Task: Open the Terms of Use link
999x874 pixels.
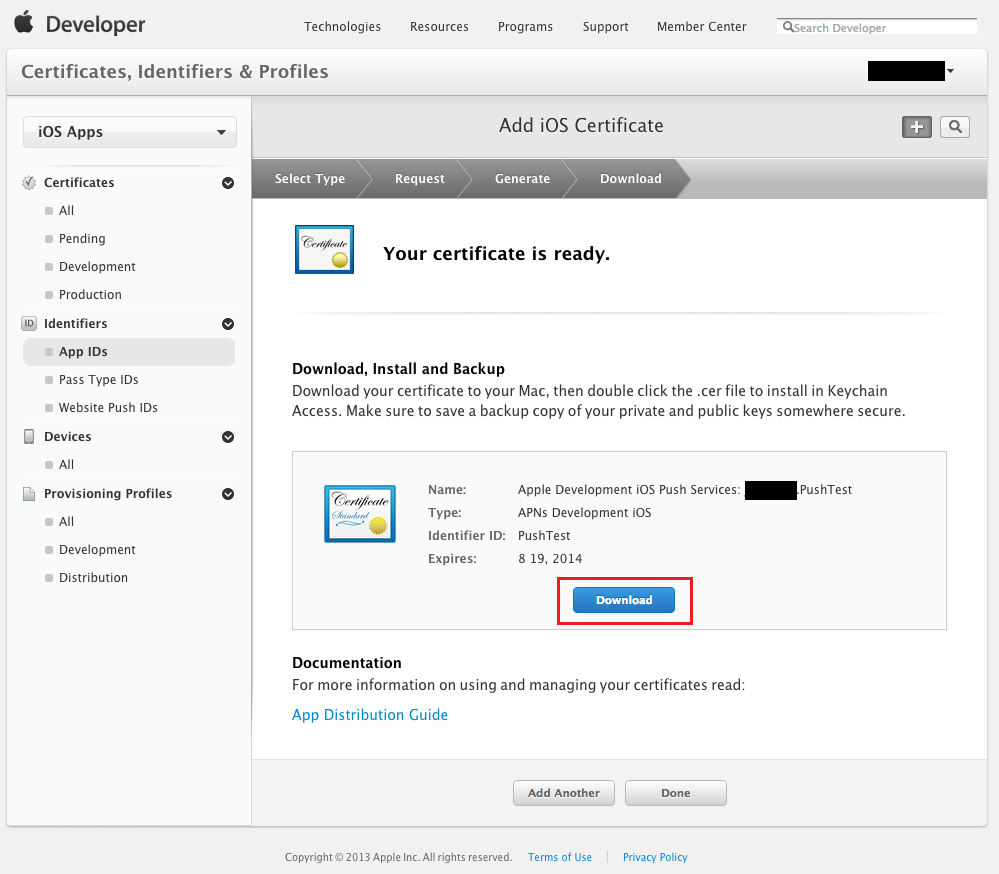Action: pos(559,857)
